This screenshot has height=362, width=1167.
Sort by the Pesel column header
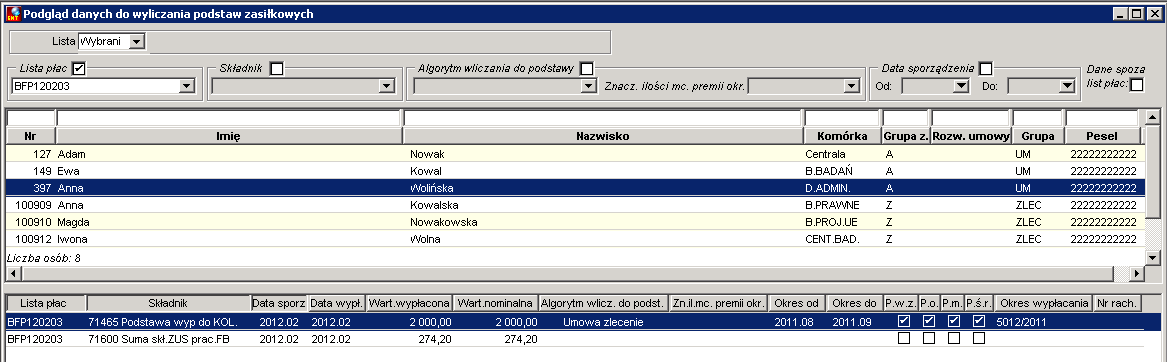(x=1102, y=136)
